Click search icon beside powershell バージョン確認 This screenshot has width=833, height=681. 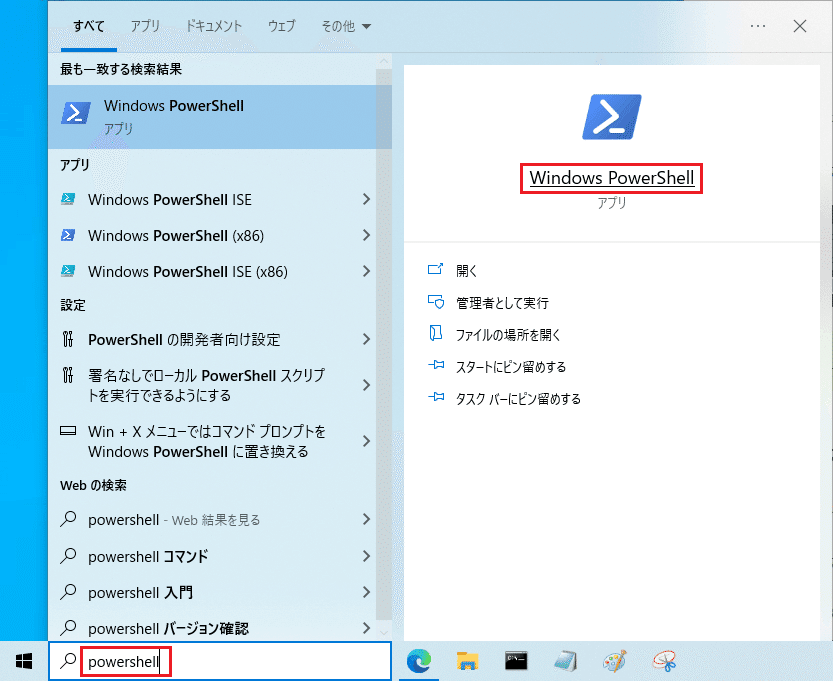click(x=69, y=628)
